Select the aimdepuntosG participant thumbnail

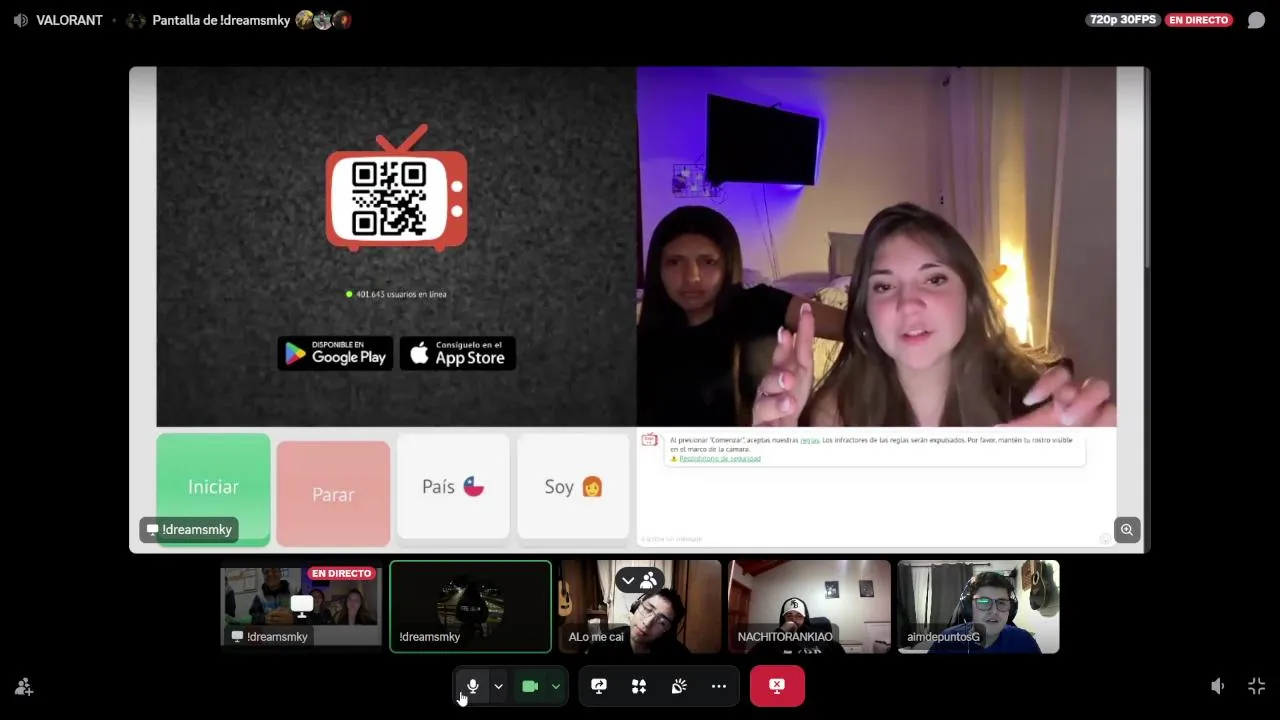click(x=978, y=607)
